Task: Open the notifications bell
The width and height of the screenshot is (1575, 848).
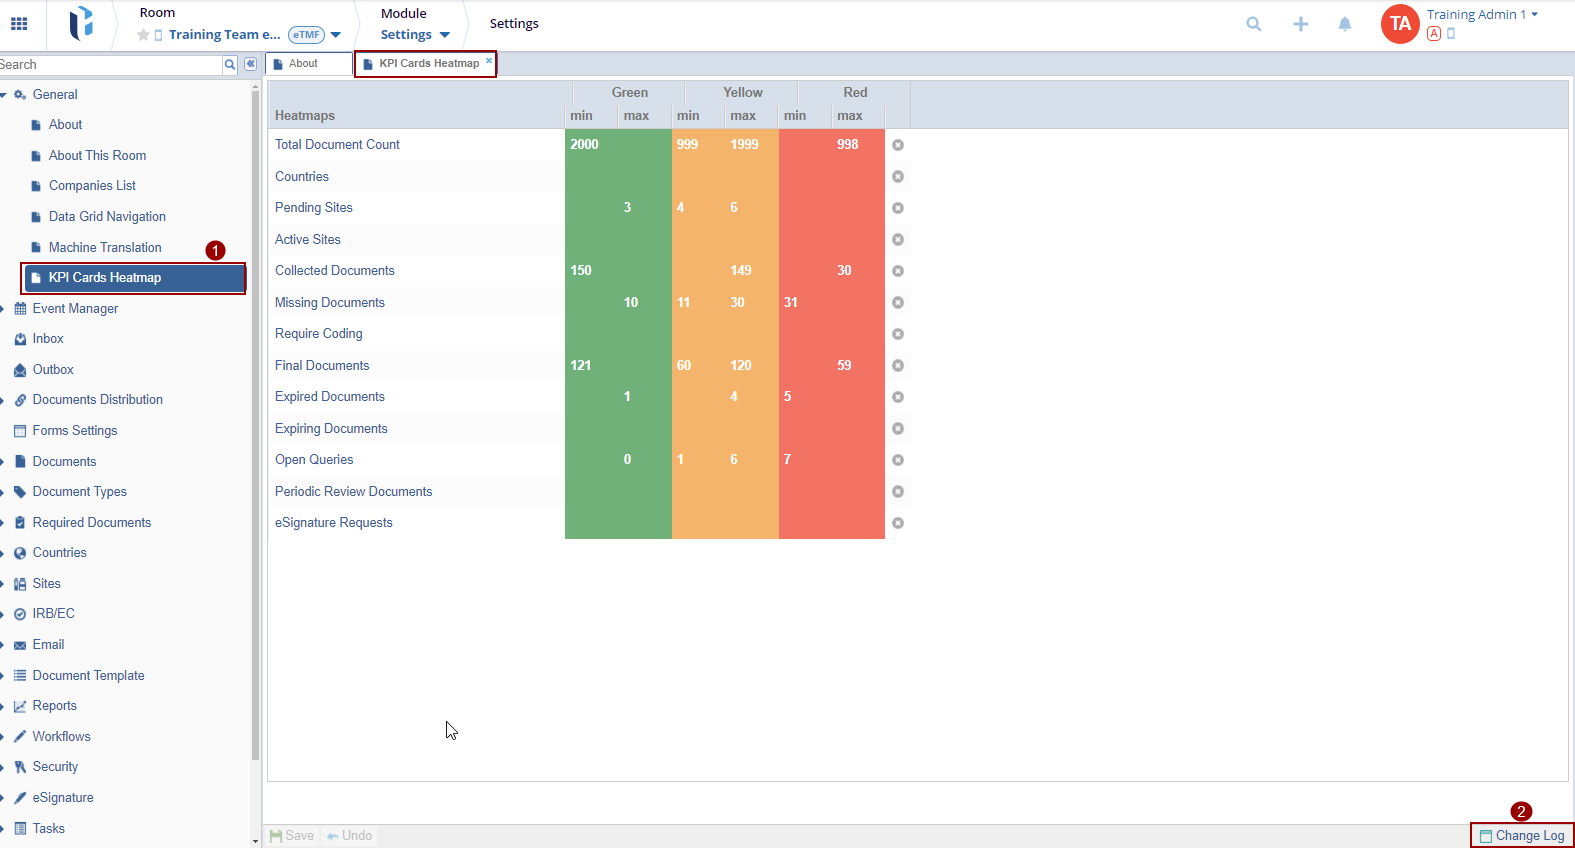Action: tap(1345, 24)
